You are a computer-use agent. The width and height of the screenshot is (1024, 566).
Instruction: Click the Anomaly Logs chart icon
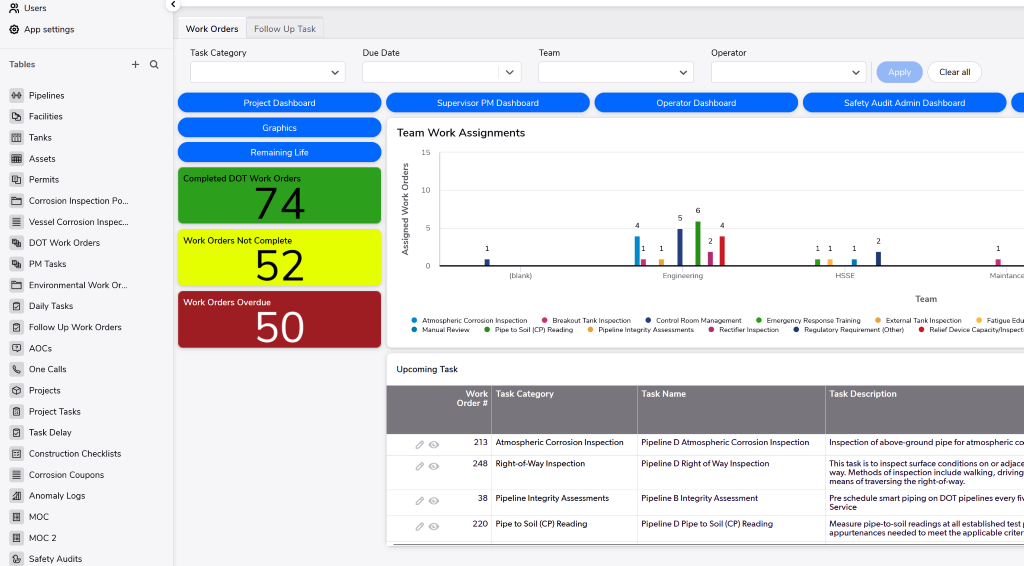[x=16, y=496]
